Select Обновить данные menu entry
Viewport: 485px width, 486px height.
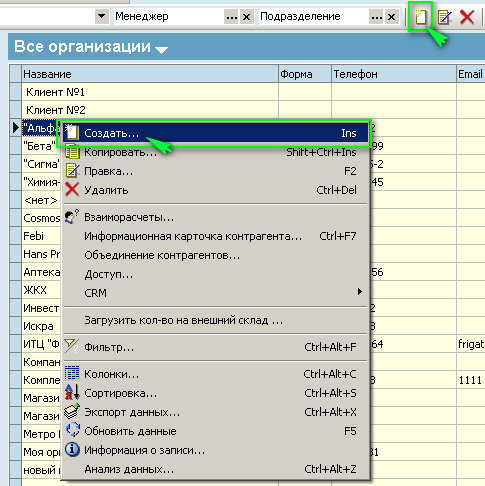tap(216, 431)
